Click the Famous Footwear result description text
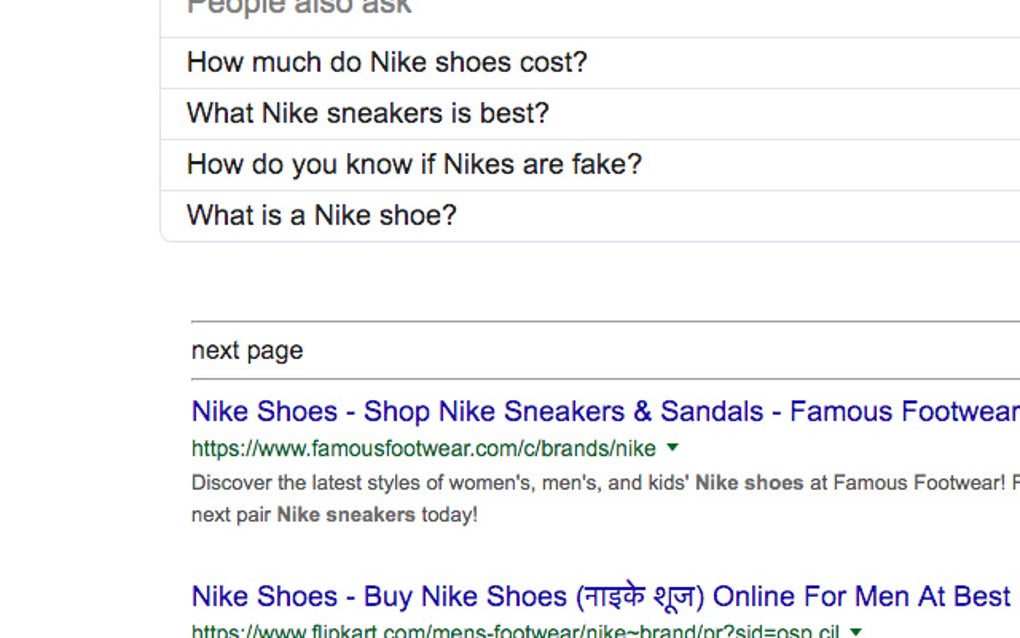This screenshot has height=638, width=1020. click(440, 484)
